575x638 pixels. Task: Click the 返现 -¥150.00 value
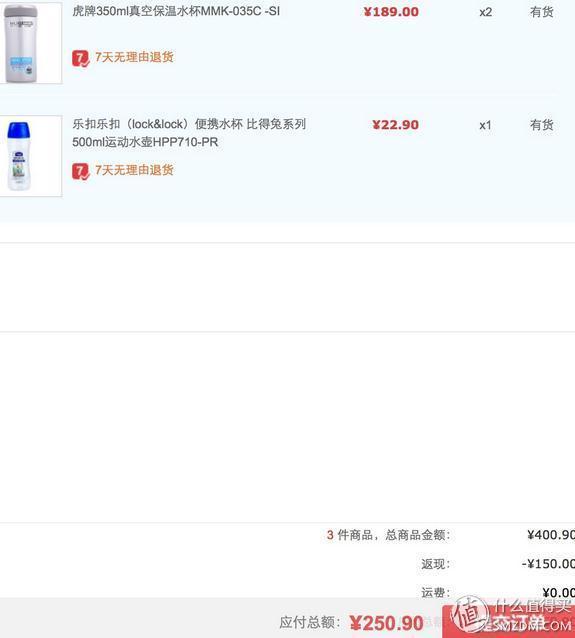tap(548, 564)
